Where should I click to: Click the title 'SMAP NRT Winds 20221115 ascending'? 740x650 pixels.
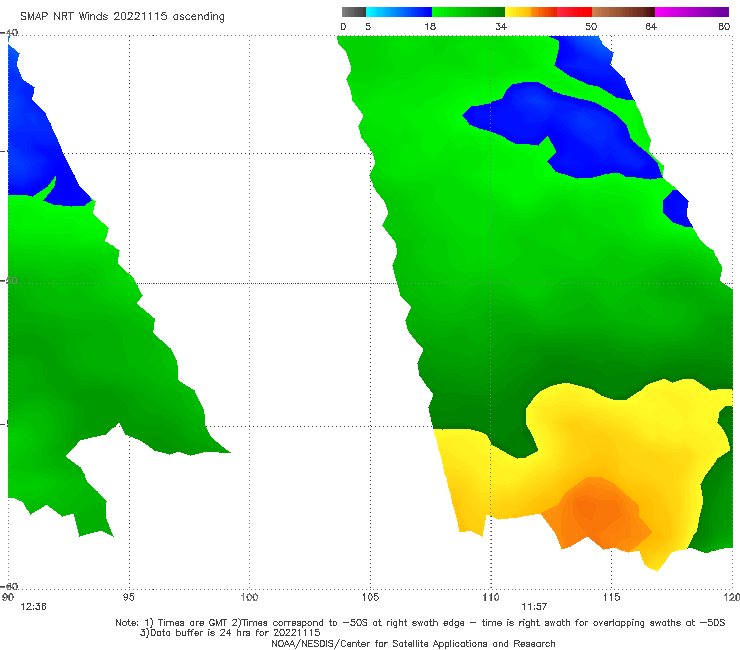(122, 16)
